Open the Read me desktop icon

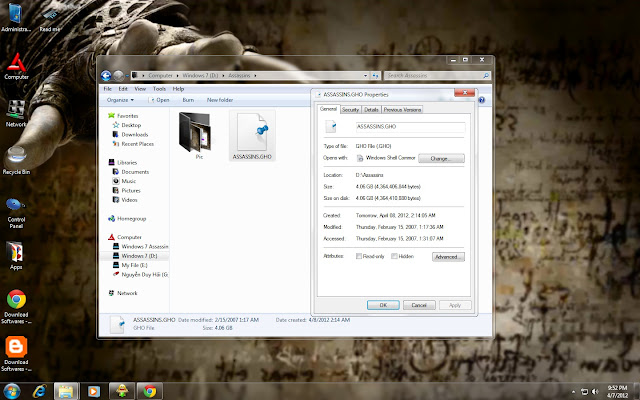tap(50, 18)
